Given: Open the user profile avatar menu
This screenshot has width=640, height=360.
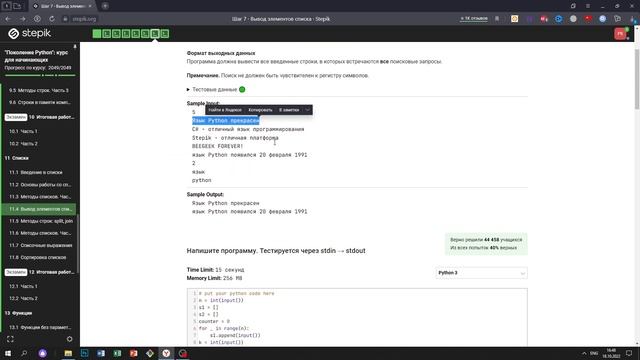Looking at the screenshot, I should [x=620, y=34].
